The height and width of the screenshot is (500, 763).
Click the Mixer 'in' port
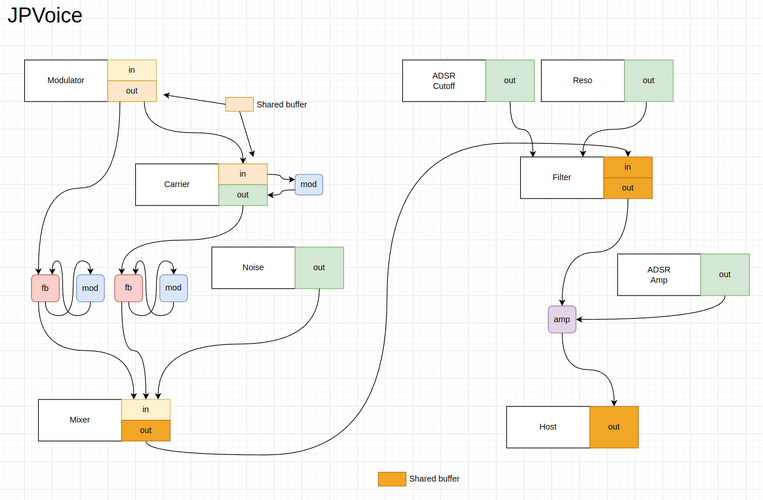(146, 410)
